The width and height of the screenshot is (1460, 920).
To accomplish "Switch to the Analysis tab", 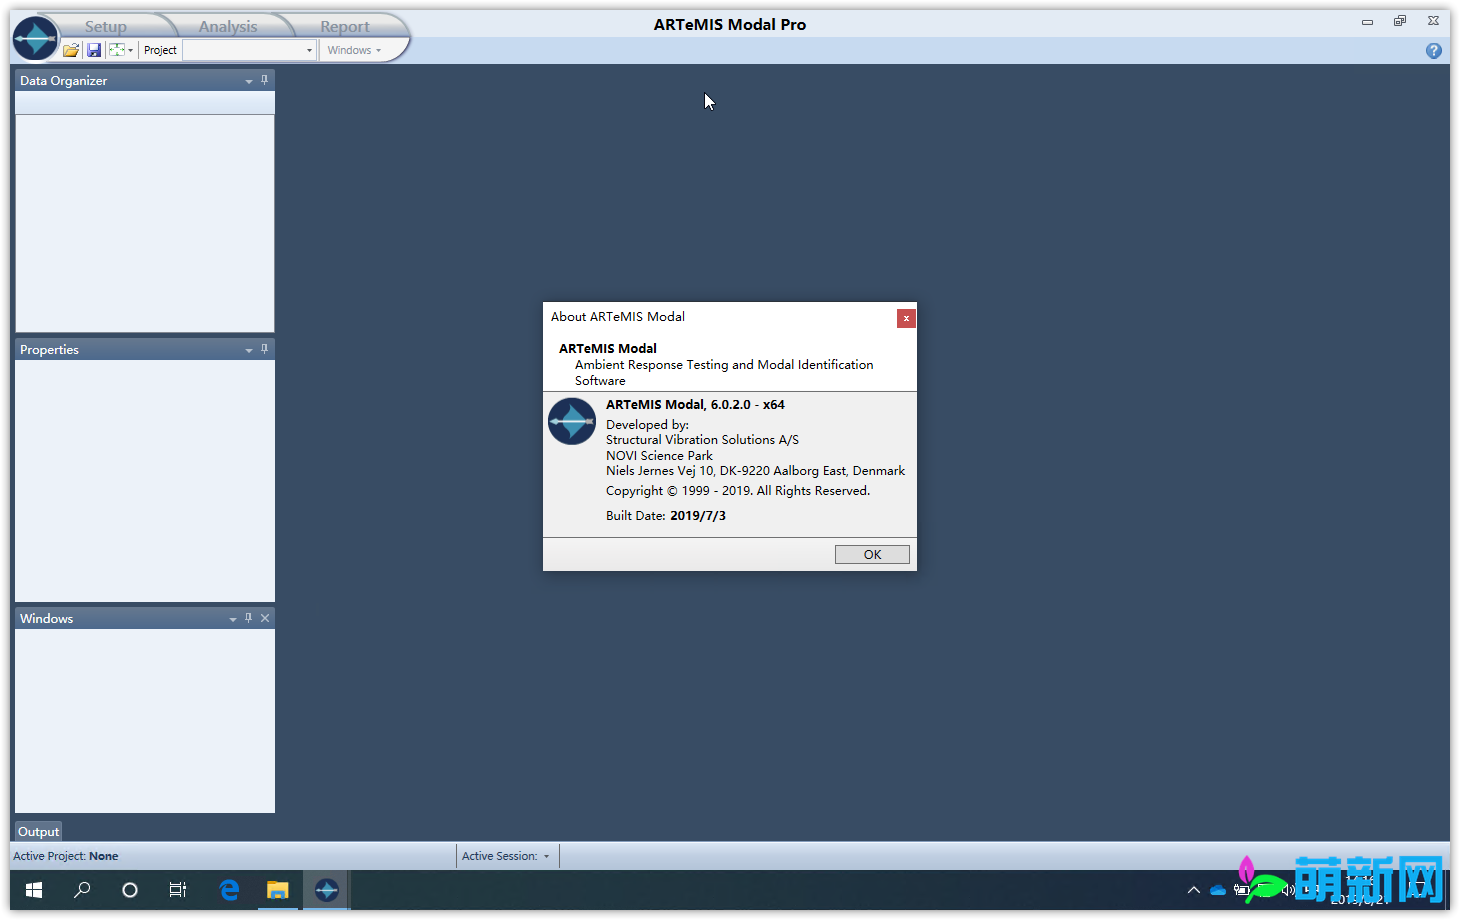I will (x=228, y=26).
